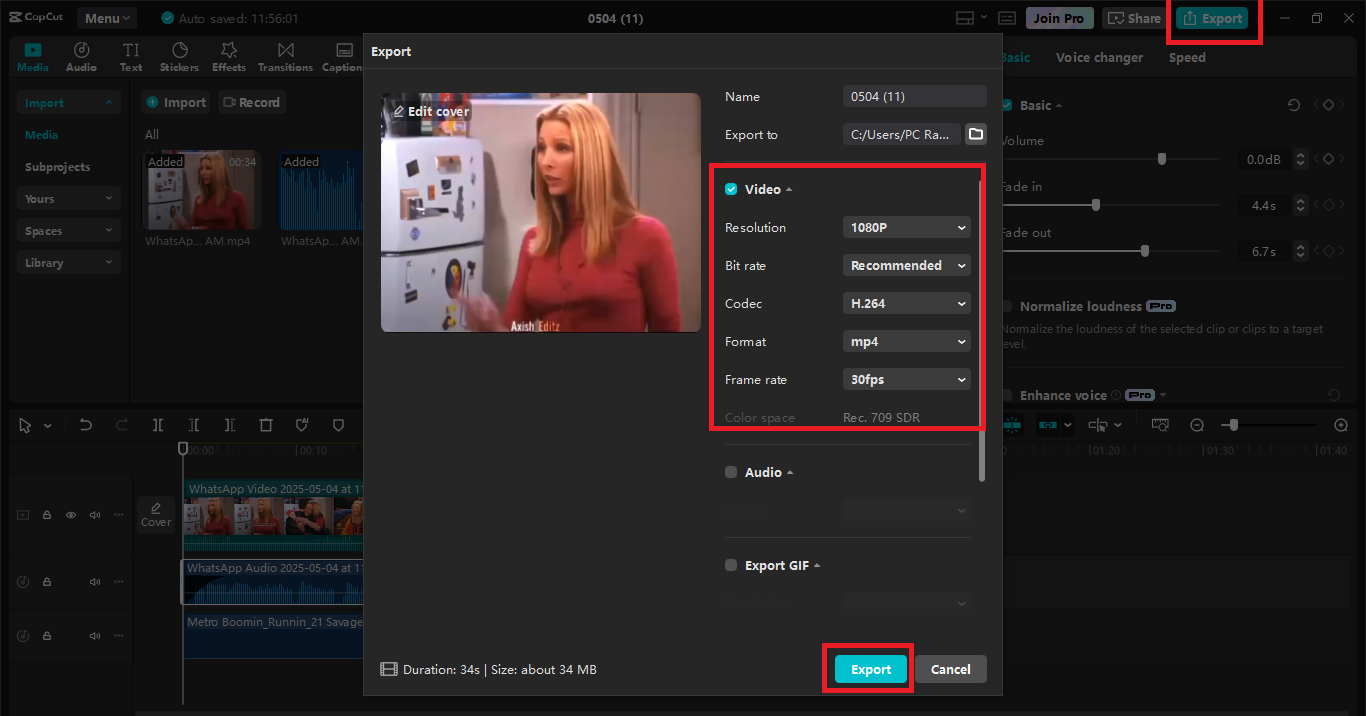Enable the Export GIF checkbox
Screen dimensions: 1366x716
731,565
